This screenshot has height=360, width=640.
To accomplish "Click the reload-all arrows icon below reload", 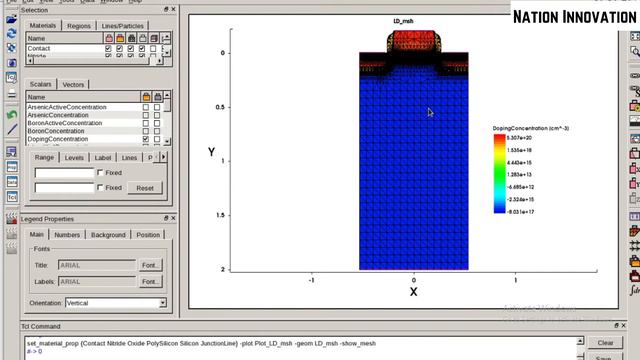I will point(11,48).
